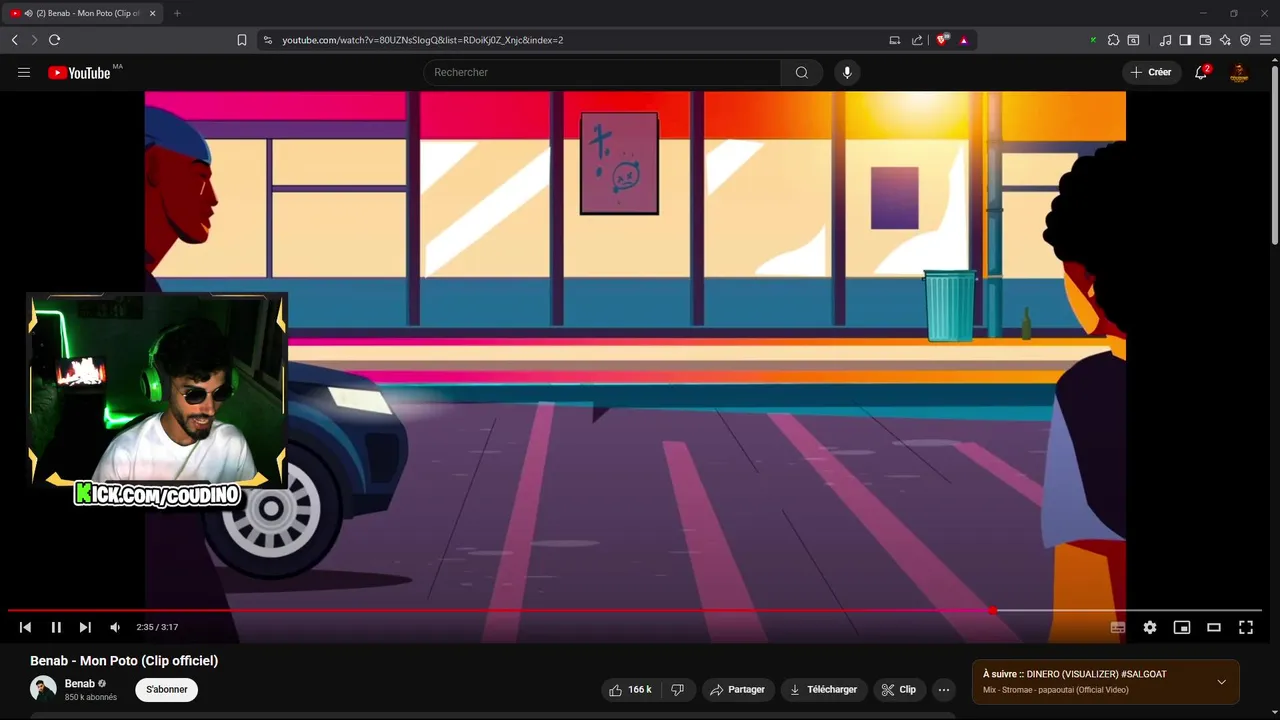Image resolution: width=1280 pixels, height=720 pixels.
Task: Dislike the video
Action: point(678,690)
